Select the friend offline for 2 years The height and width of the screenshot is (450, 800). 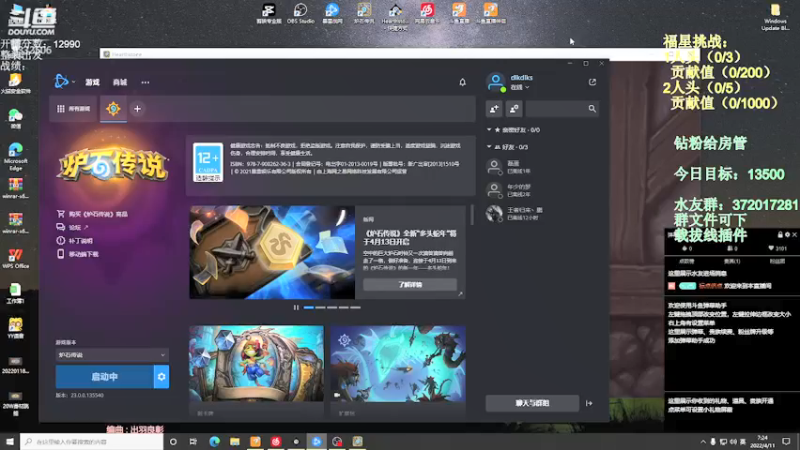[x=542, y=190]
